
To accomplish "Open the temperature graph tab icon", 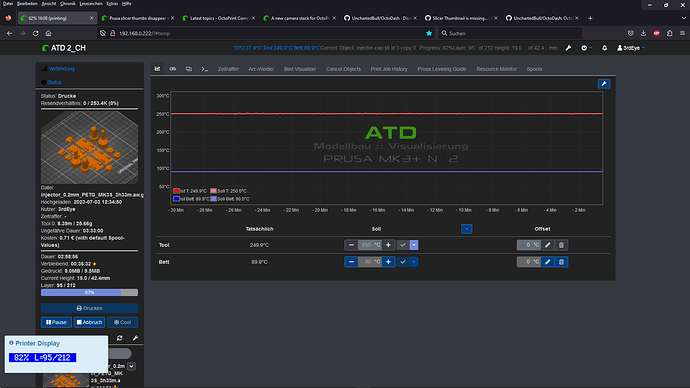I will 157,69.
